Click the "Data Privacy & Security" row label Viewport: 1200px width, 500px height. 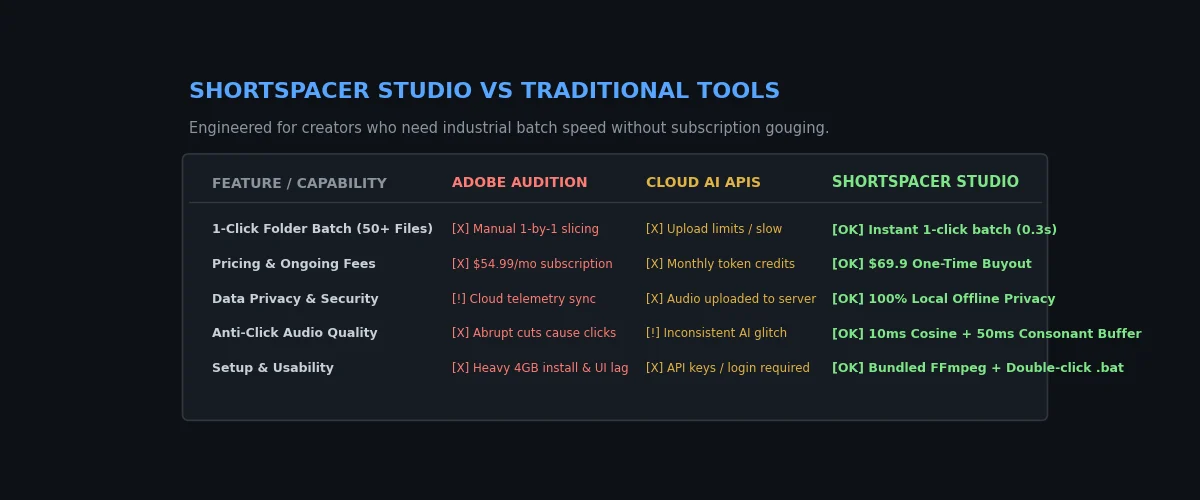[295, 299]
